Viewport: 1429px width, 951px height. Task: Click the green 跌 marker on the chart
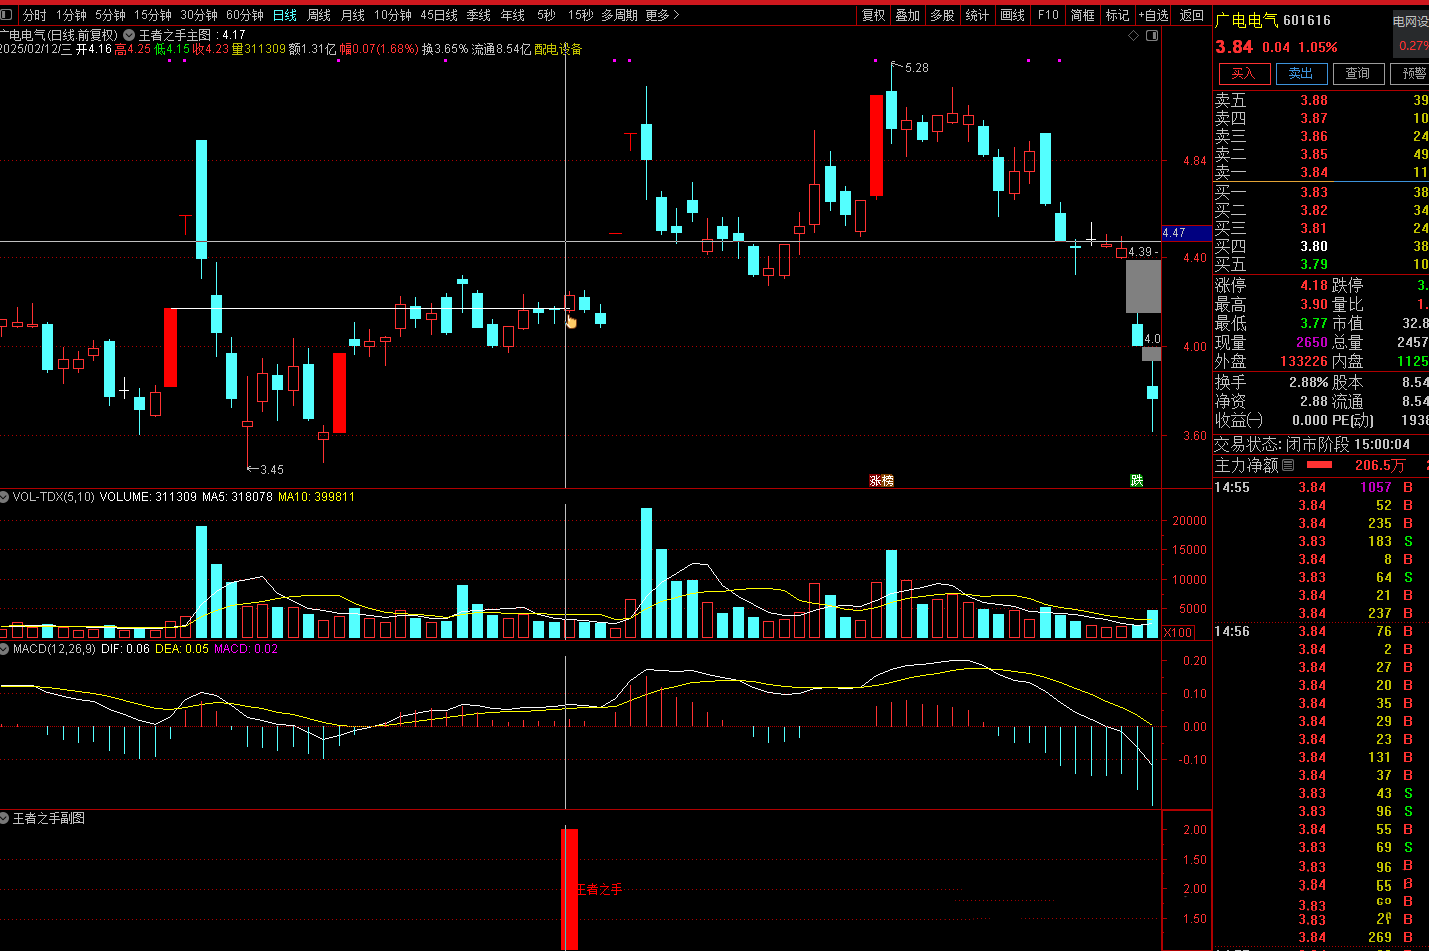click(1136, 481)
